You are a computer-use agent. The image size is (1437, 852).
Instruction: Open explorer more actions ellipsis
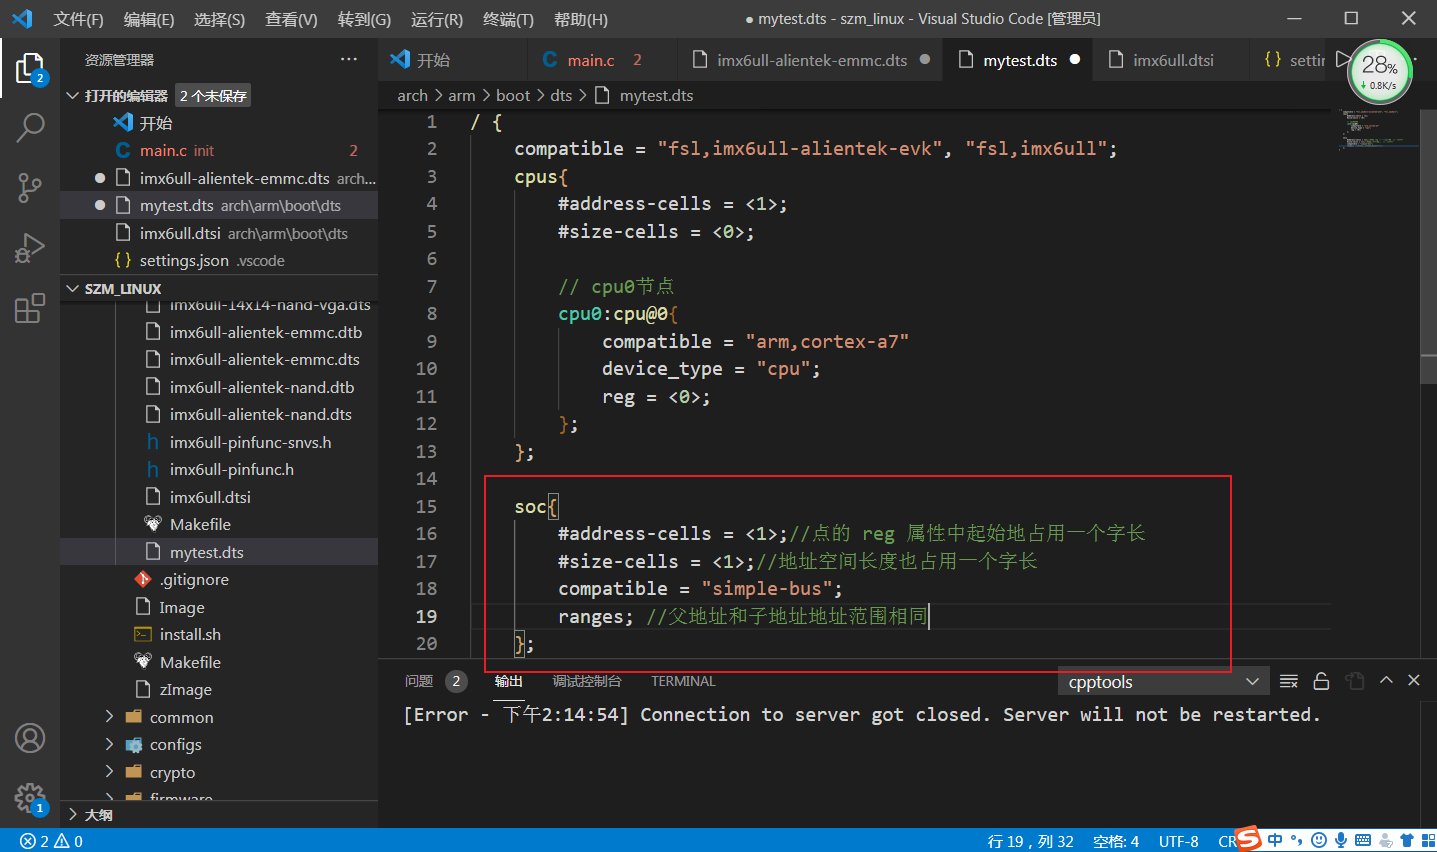click(x=348, y=60)
